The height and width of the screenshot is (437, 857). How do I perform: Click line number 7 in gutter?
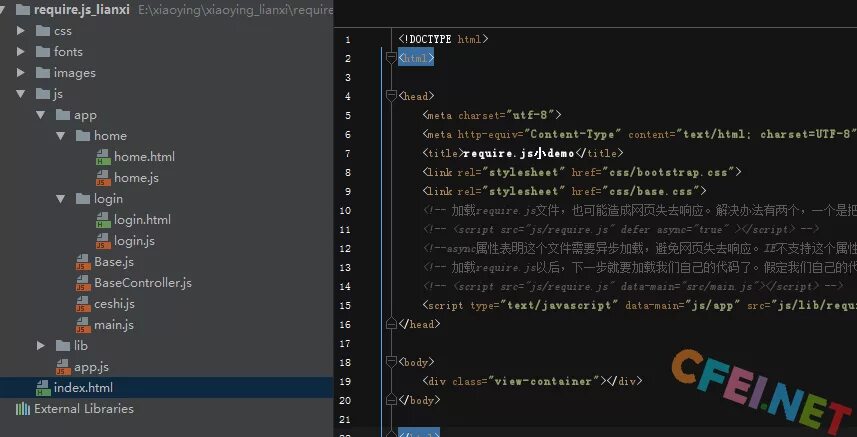[x=348, y=153]
